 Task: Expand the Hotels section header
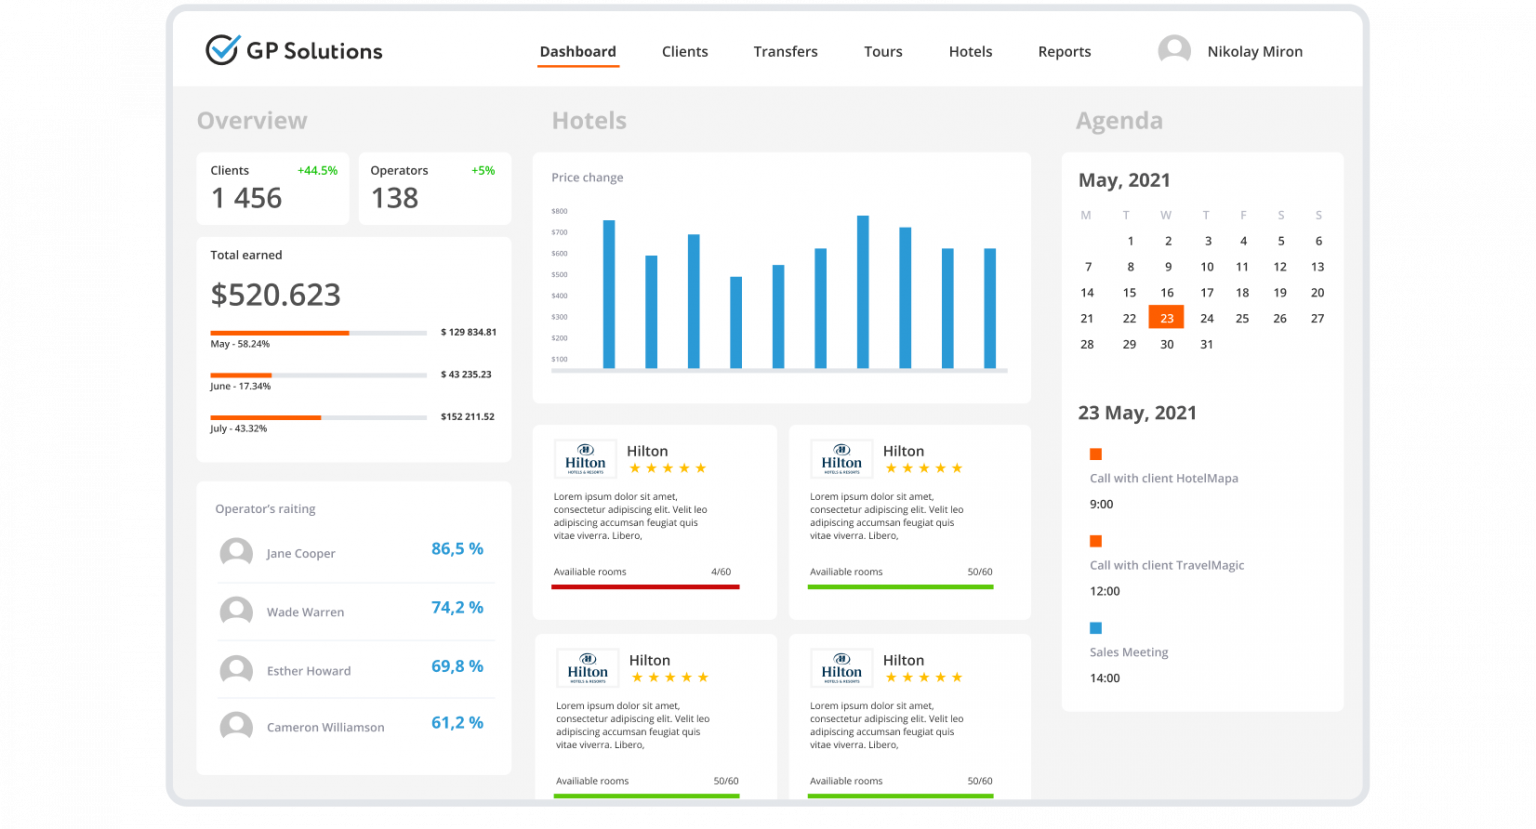coord(589,120)
